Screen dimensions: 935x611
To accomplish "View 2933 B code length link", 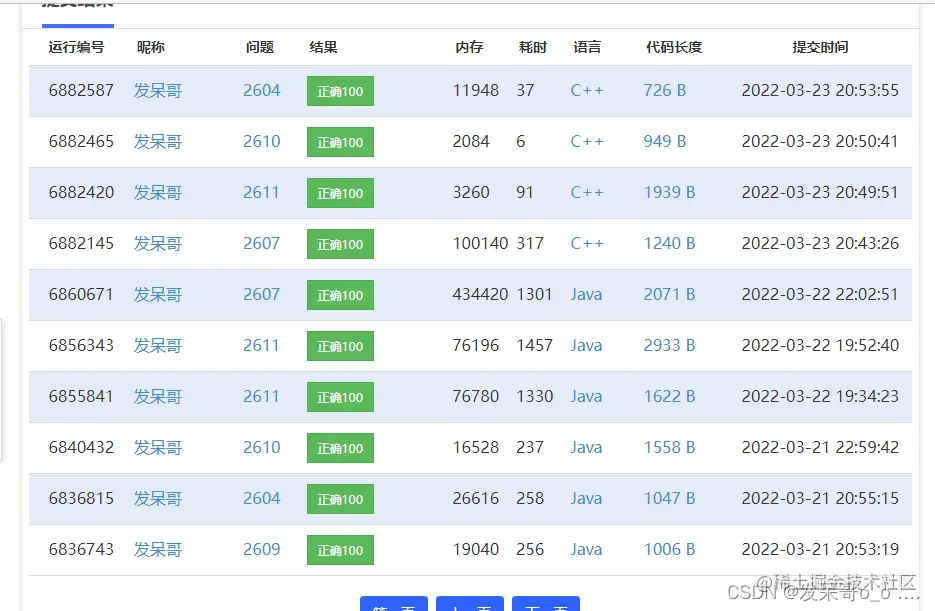I will click(669, 346).
